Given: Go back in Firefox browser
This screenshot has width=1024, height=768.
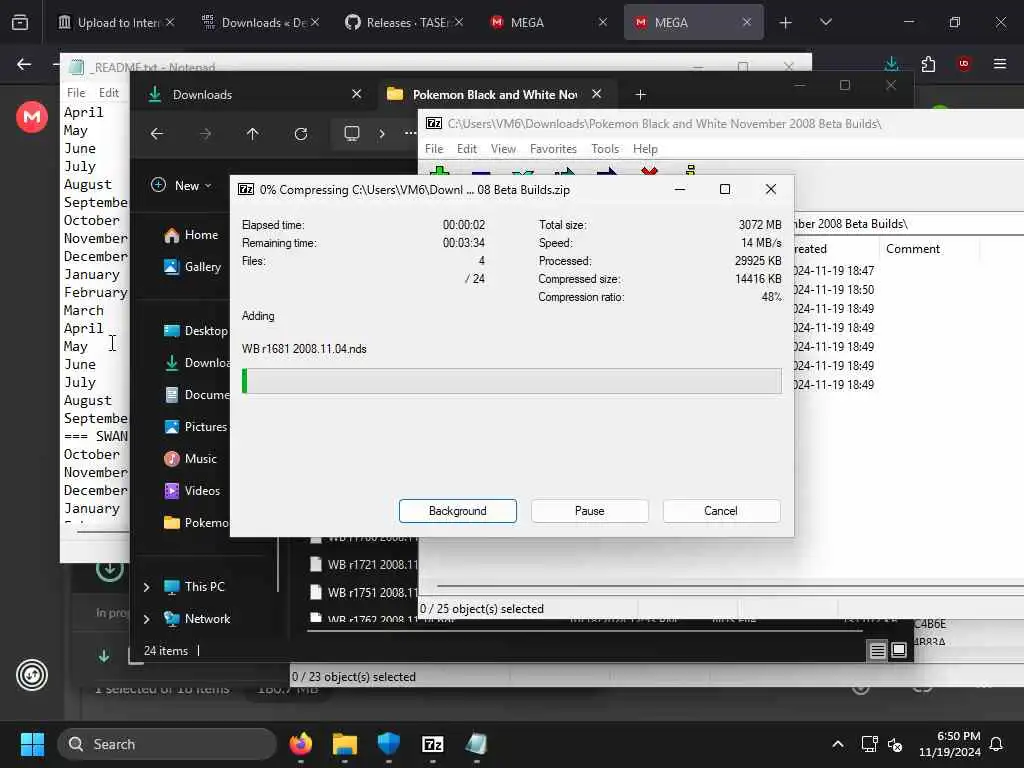Looking at the screenshot, I should pyautogui.click(x=24, y=64).
